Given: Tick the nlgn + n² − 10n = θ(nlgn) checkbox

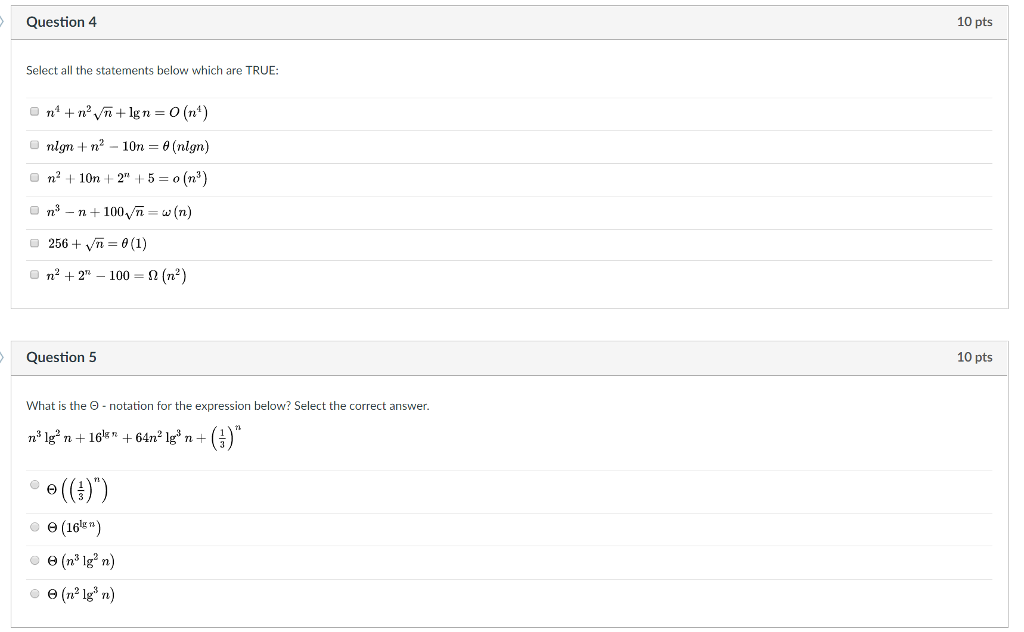Looking at the screenshot, I should (35, 144).
